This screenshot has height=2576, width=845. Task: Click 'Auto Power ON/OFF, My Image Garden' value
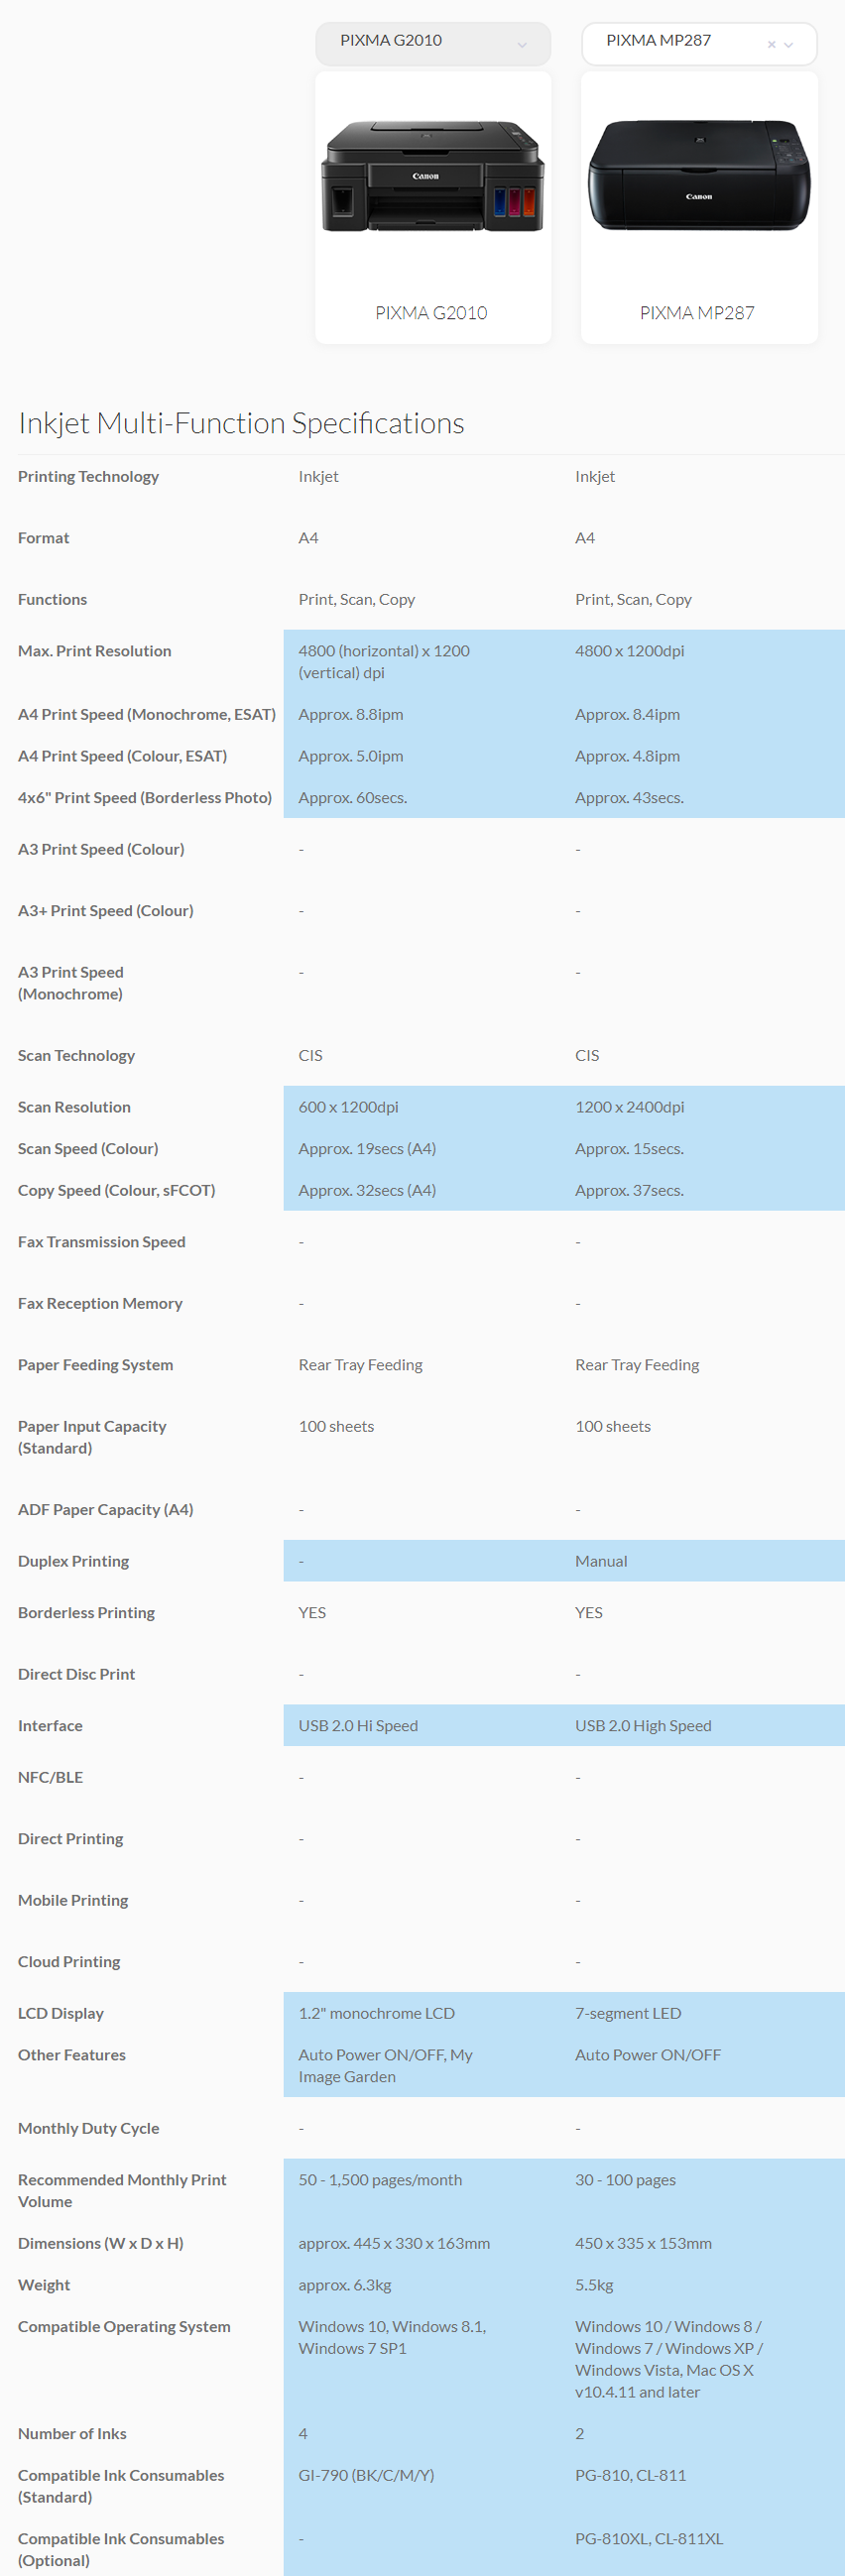[385, 2066]
